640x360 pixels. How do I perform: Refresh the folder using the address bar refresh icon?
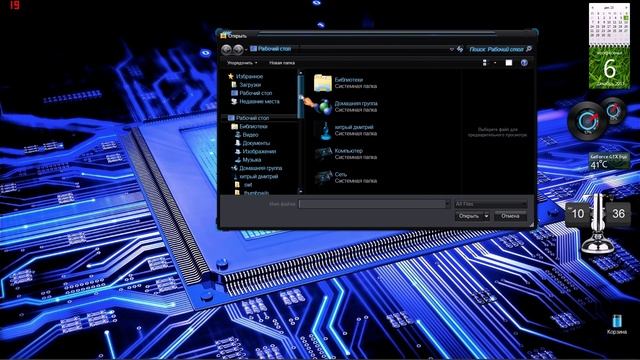point(460,49)
